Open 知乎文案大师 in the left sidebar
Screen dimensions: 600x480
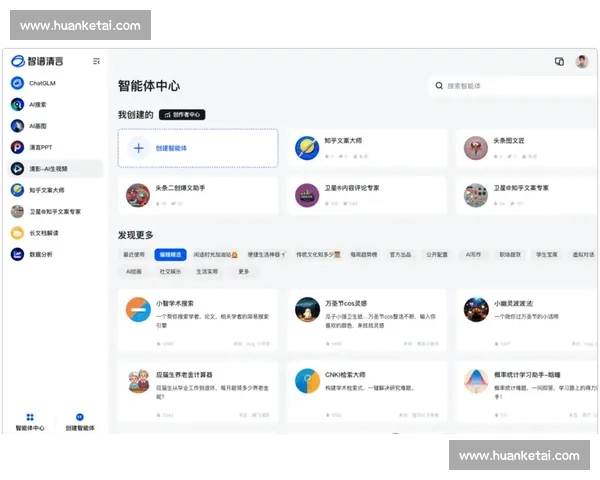55,190
